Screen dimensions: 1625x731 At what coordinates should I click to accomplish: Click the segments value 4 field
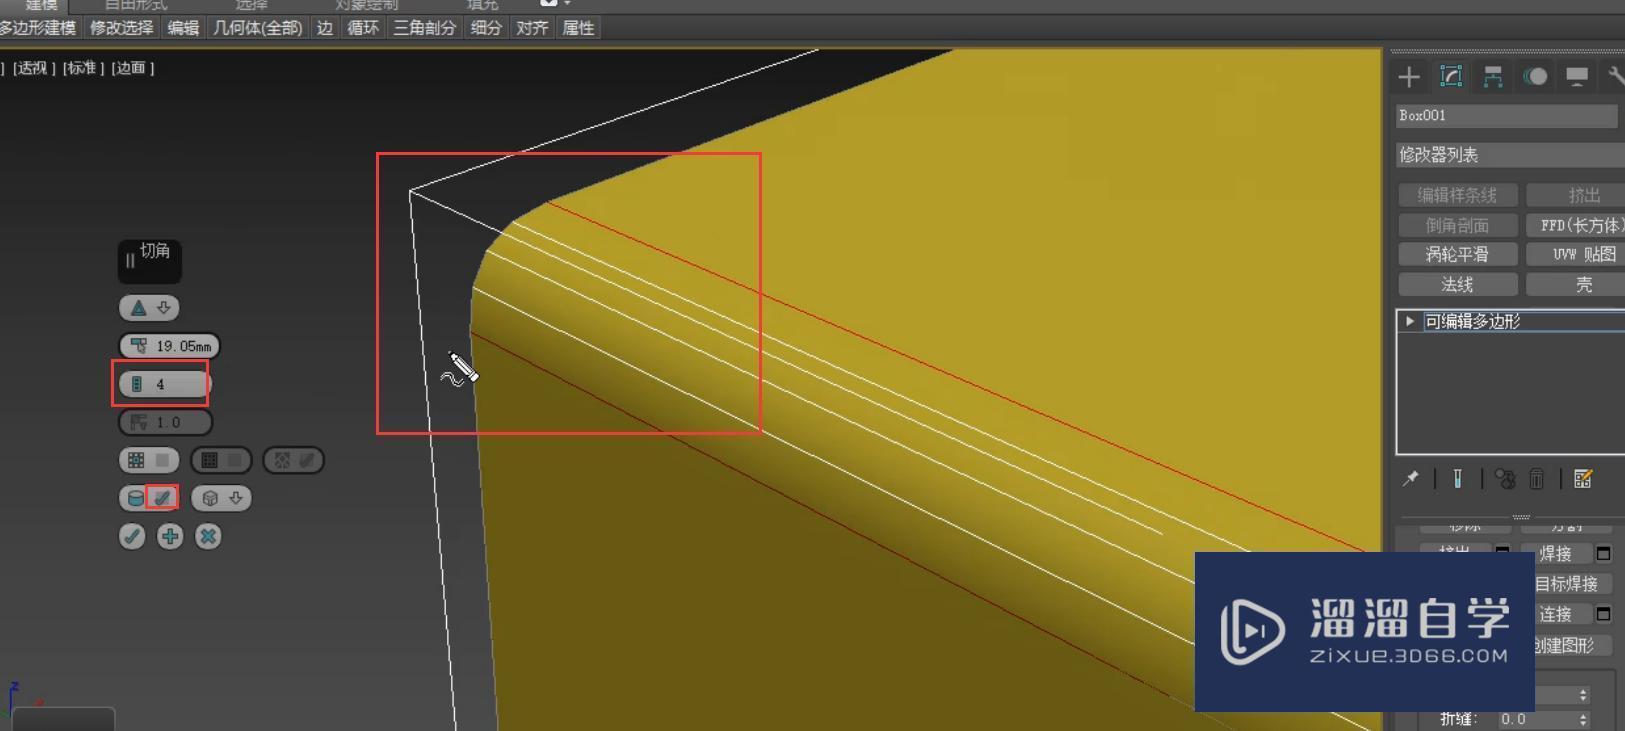pyautogui.click(x=178, y=384)
